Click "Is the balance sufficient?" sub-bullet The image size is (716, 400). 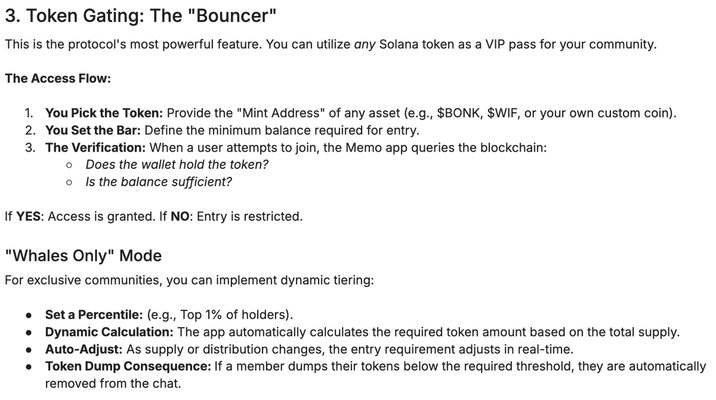pos(158,181)
